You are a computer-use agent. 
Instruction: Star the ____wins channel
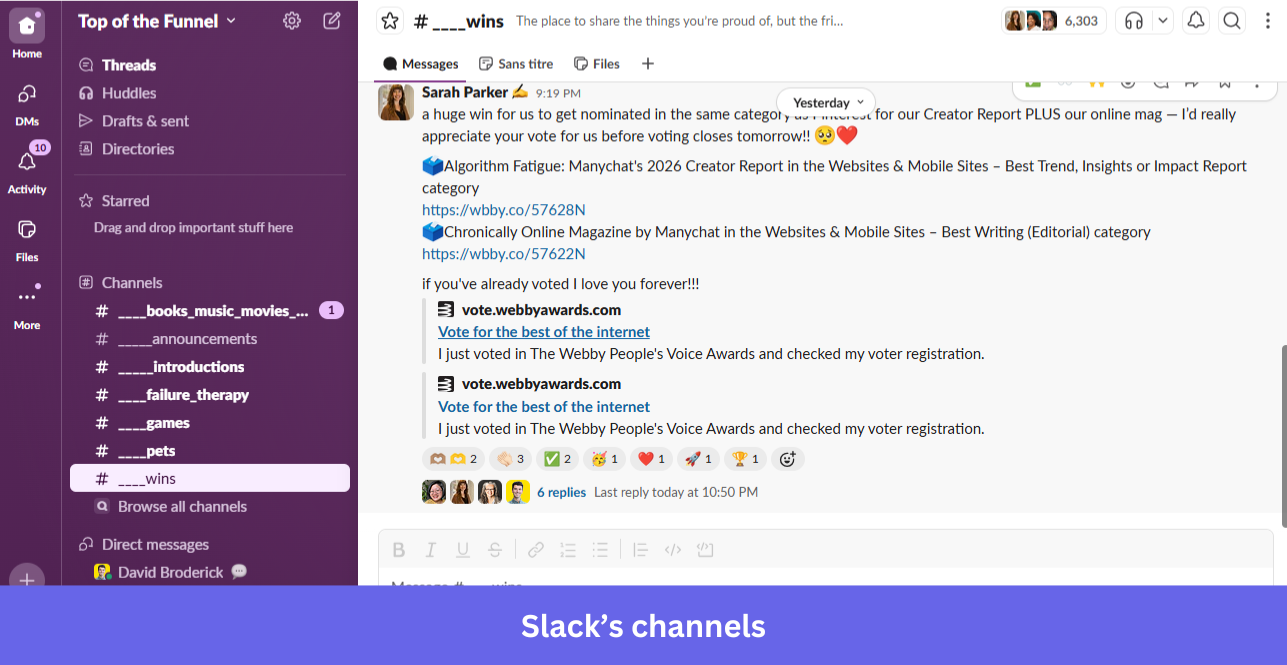(390, 20)
